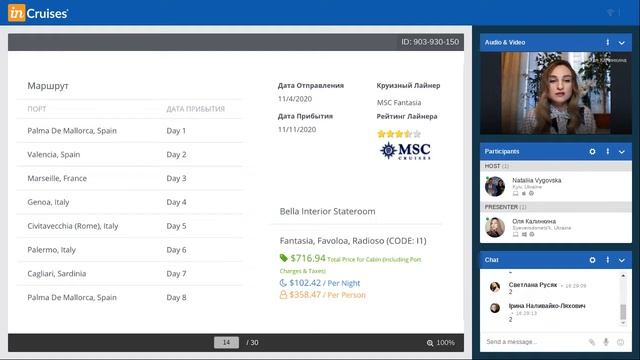Collapse the Participants panel
The image size is (640, 360).
pos(622,152)
